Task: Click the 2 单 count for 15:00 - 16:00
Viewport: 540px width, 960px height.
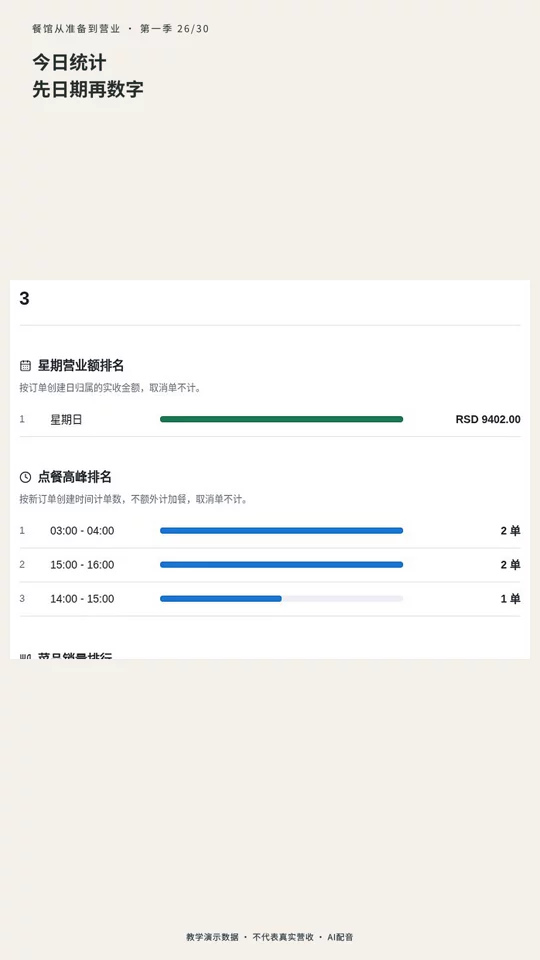Action: coord(511,565)
